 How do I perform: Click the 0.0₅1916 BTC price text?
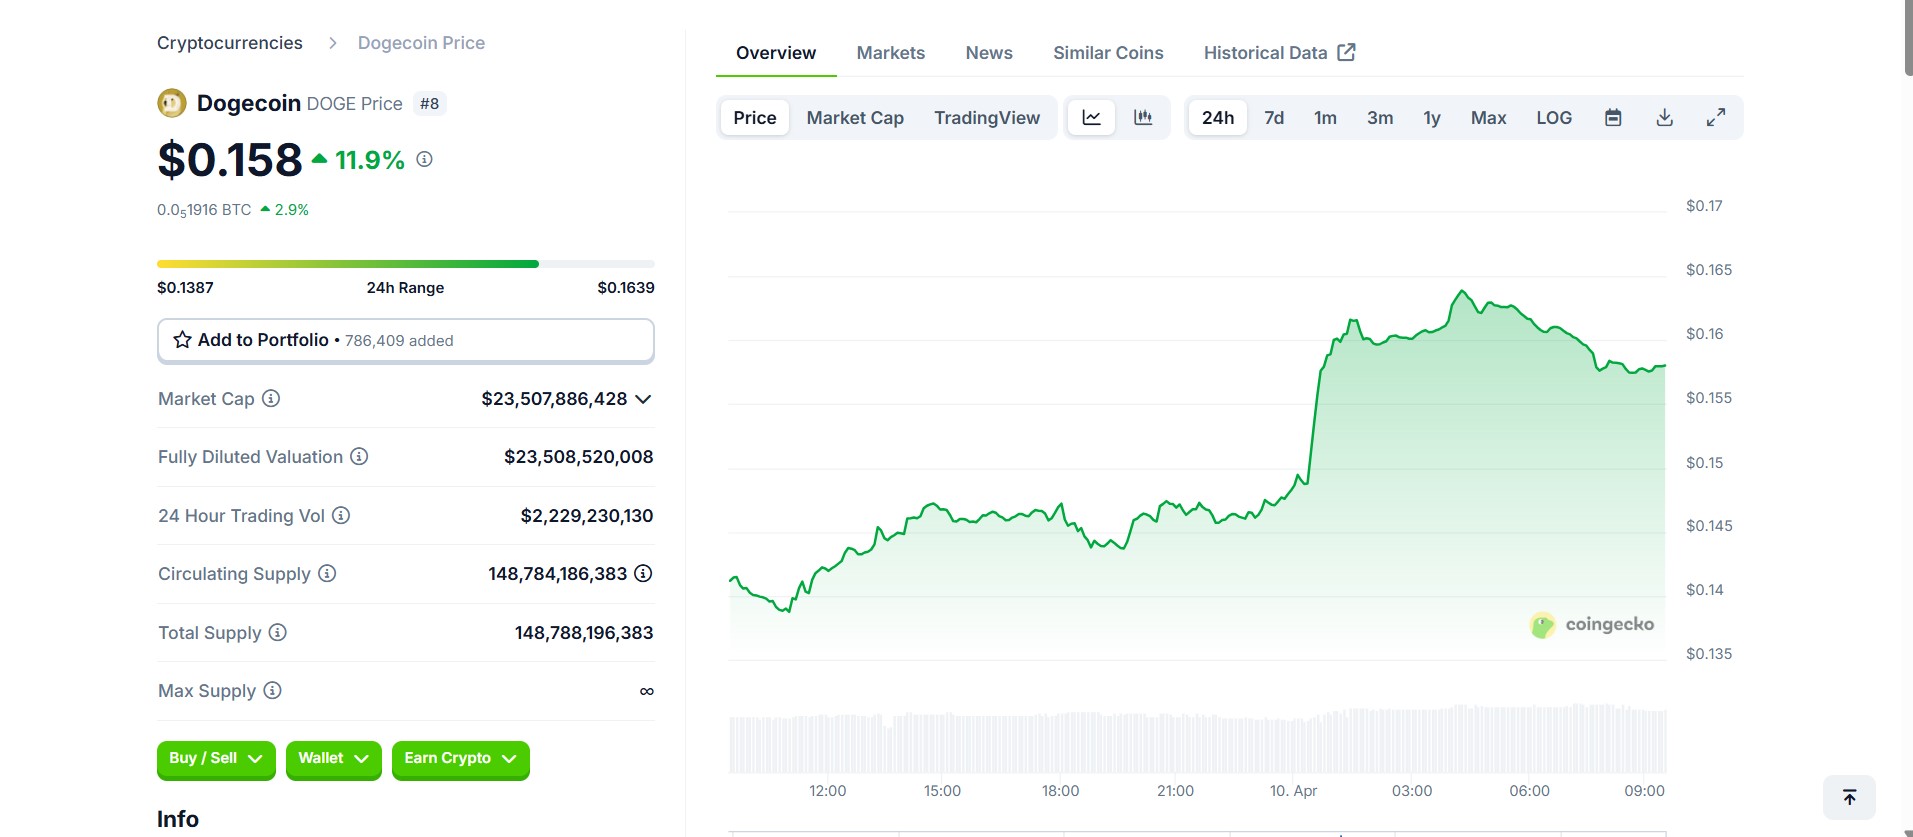point(204,210)
